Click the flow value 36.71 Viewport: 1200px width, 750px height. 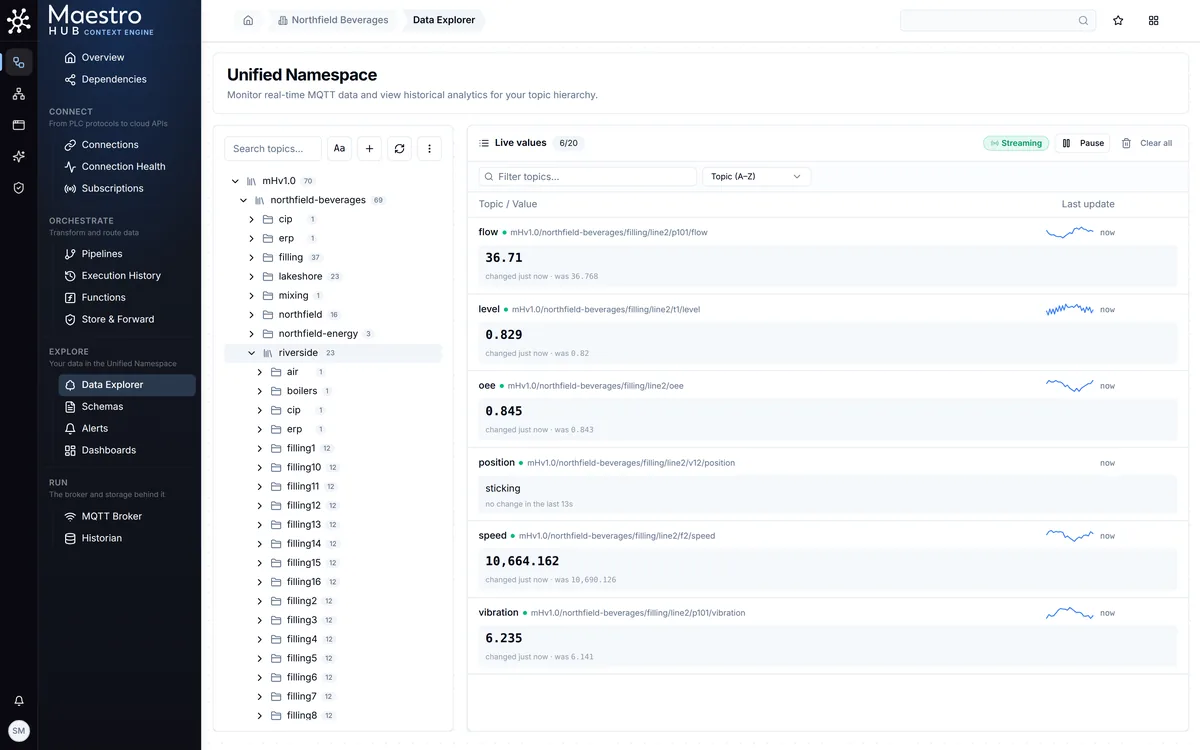pos(504,257)
